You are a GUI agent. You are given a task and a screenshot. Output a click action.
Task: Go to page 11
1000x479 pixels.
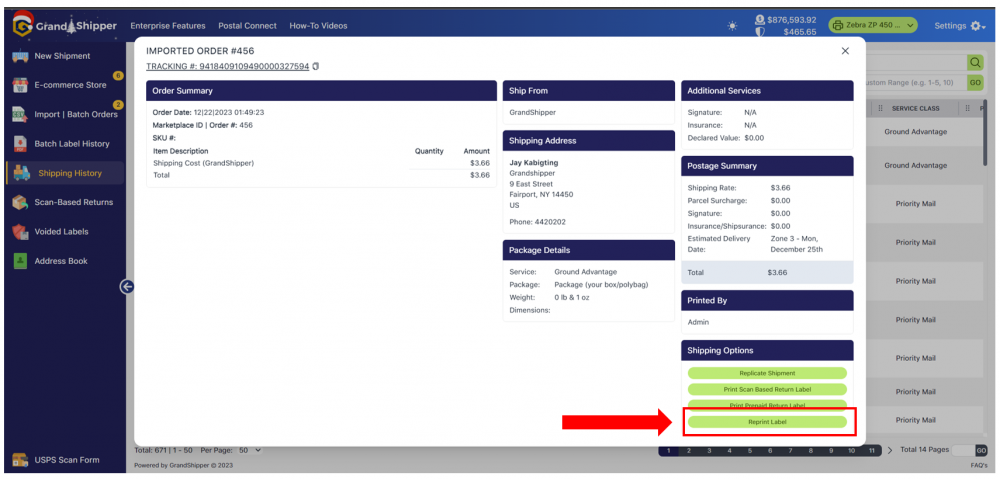click(871, 451)
